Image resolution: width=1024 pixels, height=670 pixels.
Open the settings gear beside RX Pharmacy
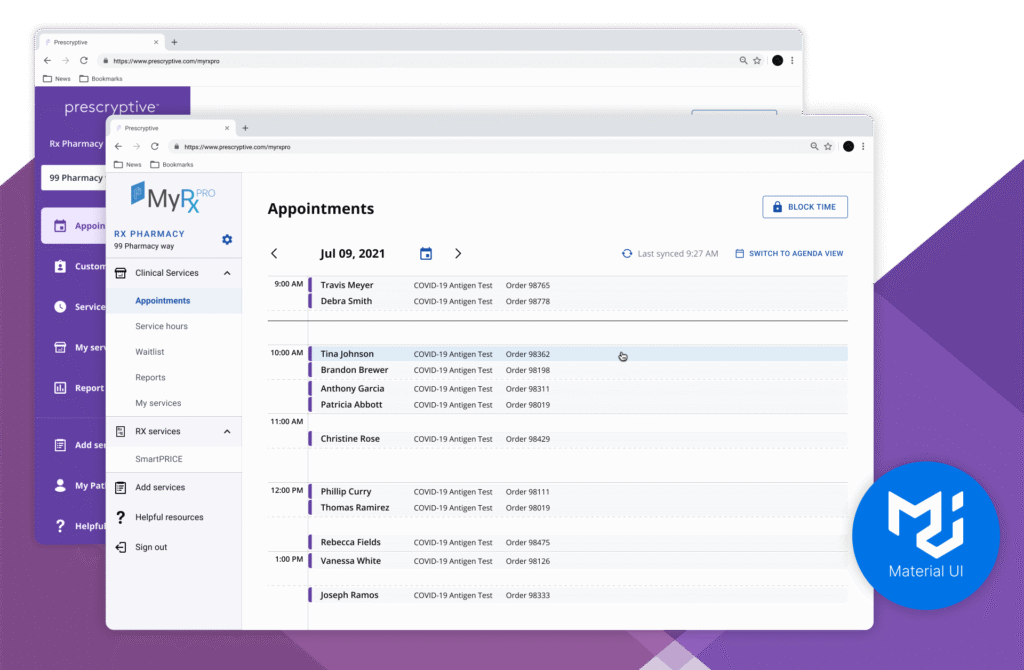tap(227, 240)
